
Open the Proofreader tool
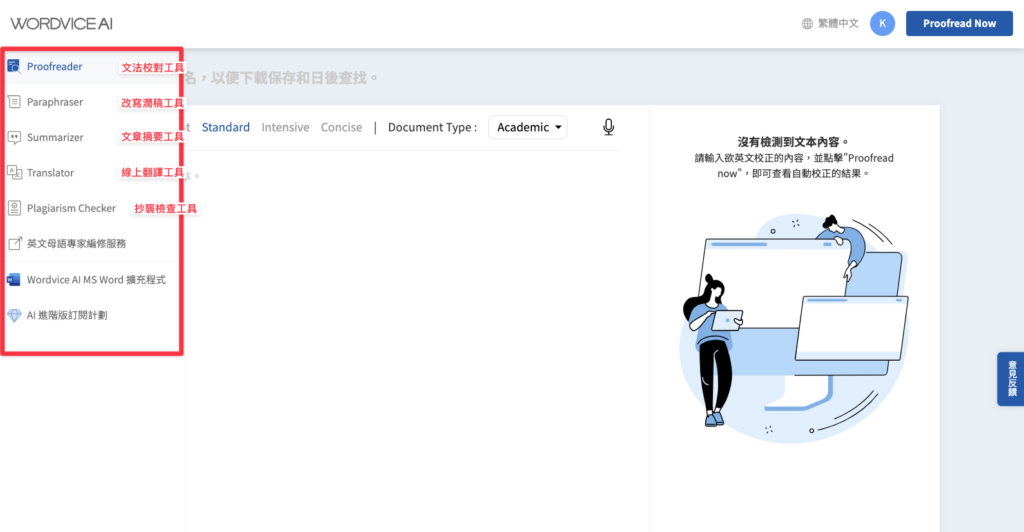point(54,67)
